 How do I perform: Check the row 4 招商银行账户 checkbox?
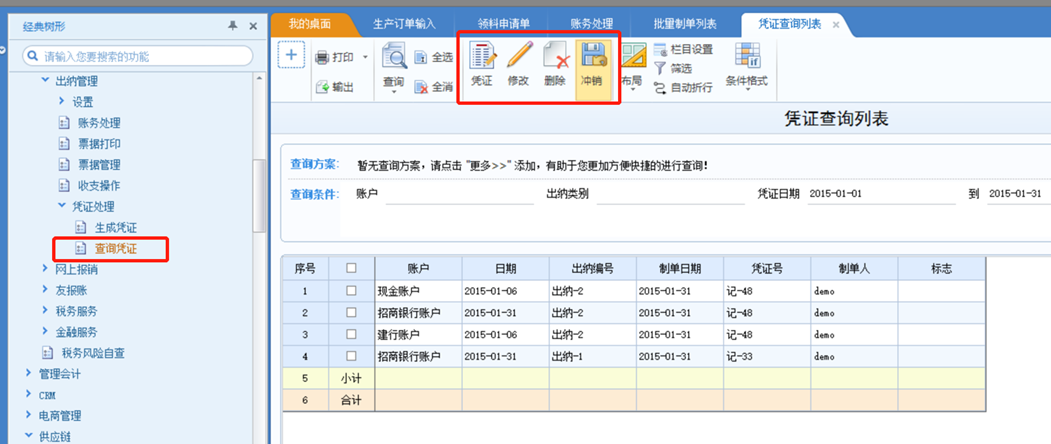click(x=351, y=356)
